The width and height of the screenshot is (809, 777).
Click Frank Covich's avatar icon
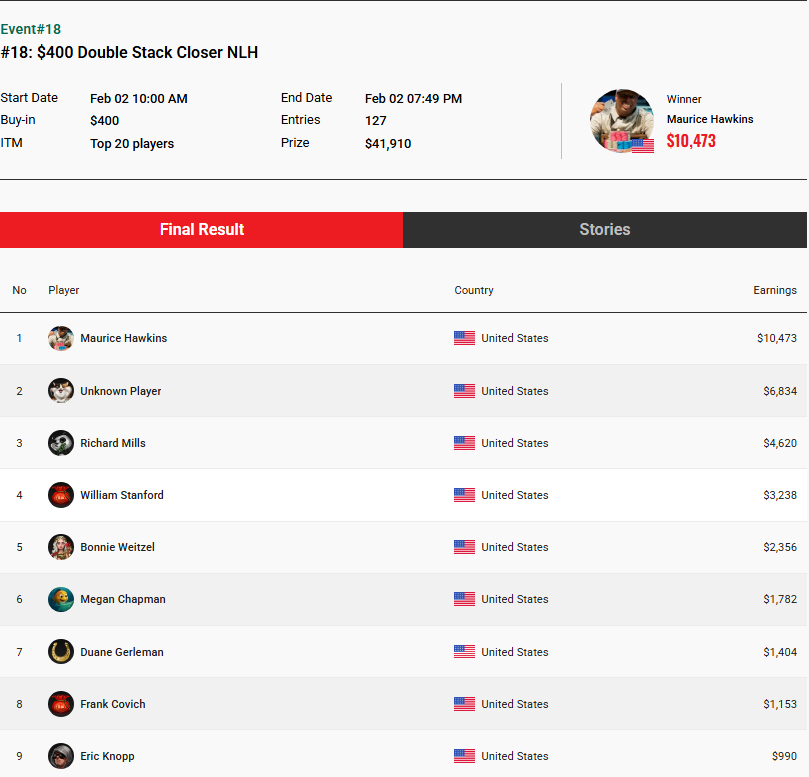click(61, 704)
